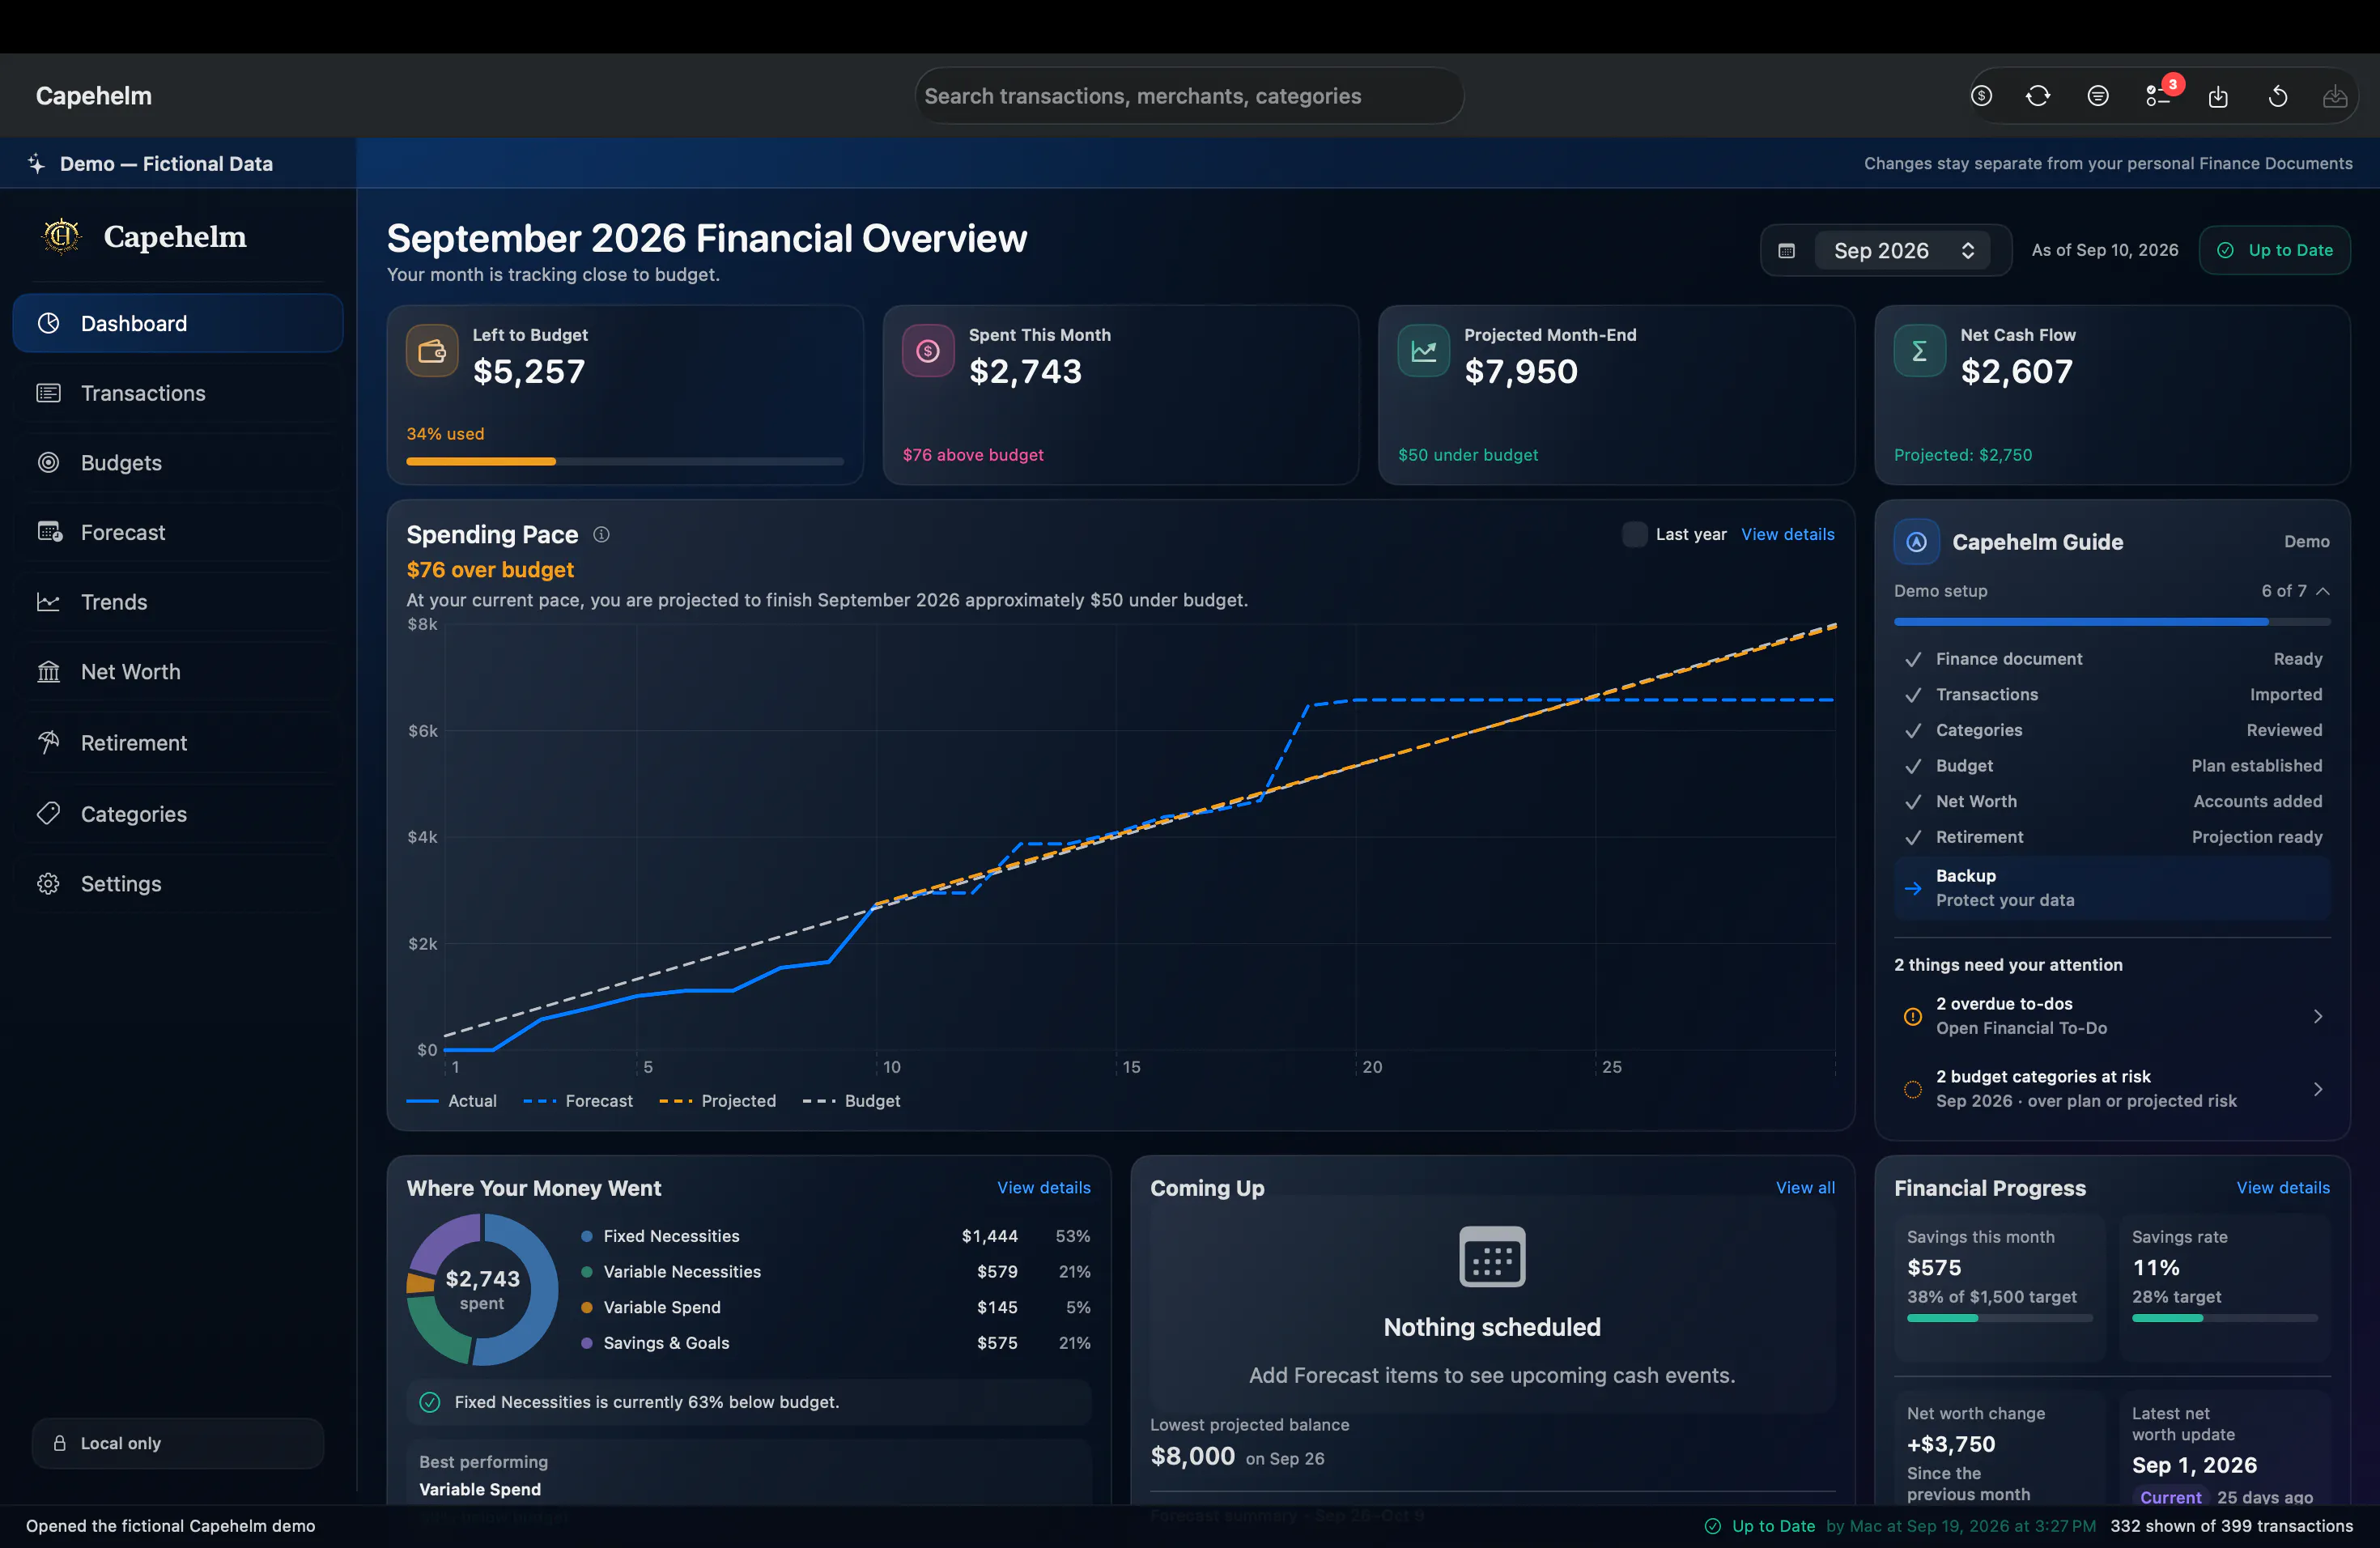
Task: Click the Demo sparkle icon in banner
Action: tap(37, 163)
